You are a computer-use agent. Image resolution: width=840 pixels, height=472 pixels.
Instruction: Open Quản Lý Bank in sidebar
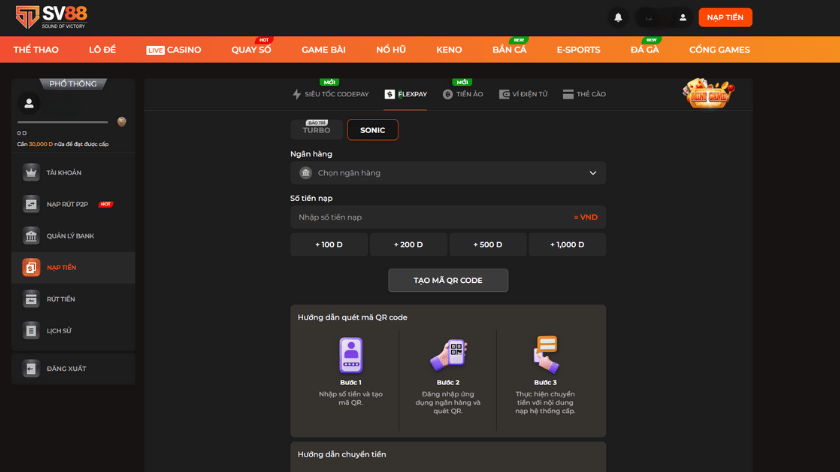coord(73,236)
